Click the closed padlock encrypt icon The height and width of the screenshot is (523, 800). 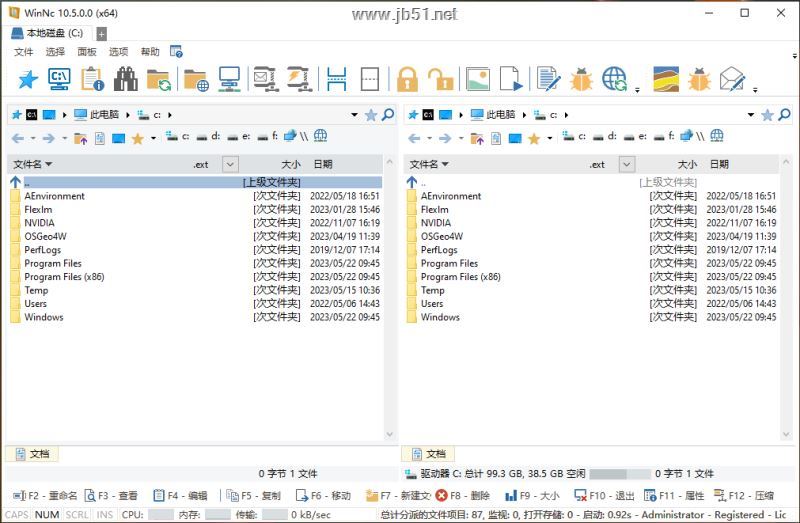(407, 79)
